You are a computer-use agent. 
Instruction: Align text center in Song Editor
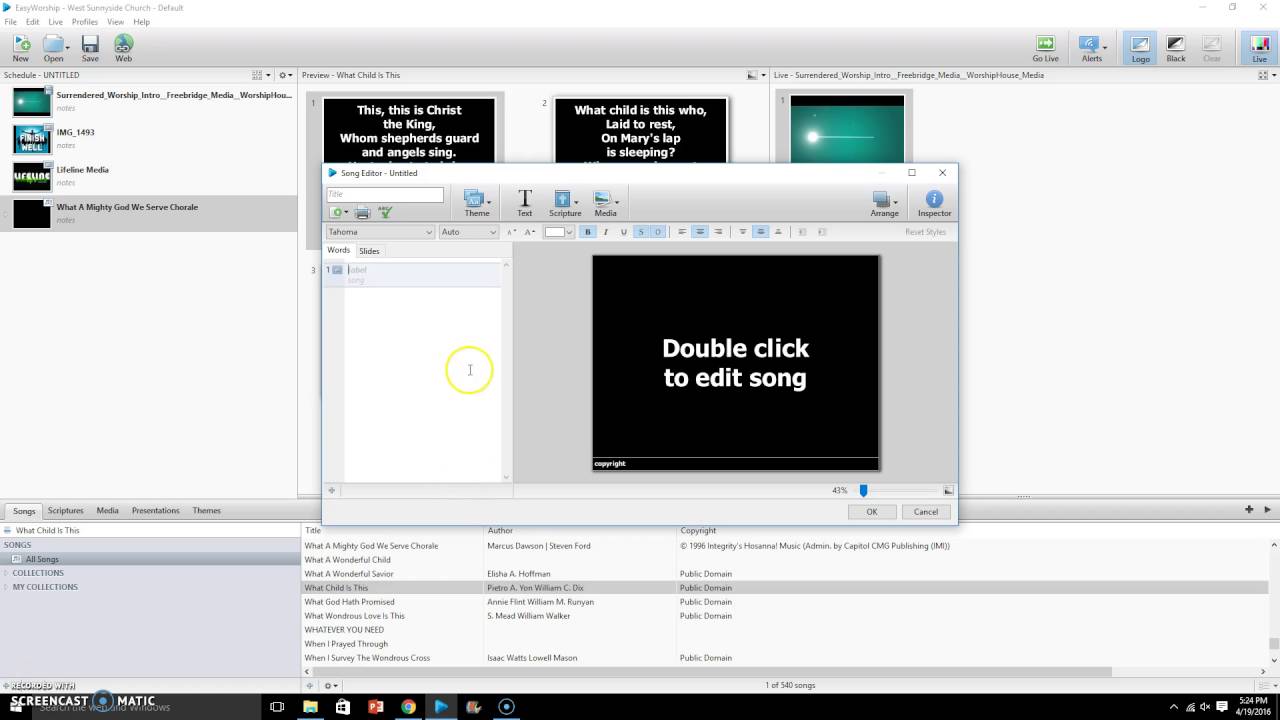pyautogui.click(x=700, y=232)
